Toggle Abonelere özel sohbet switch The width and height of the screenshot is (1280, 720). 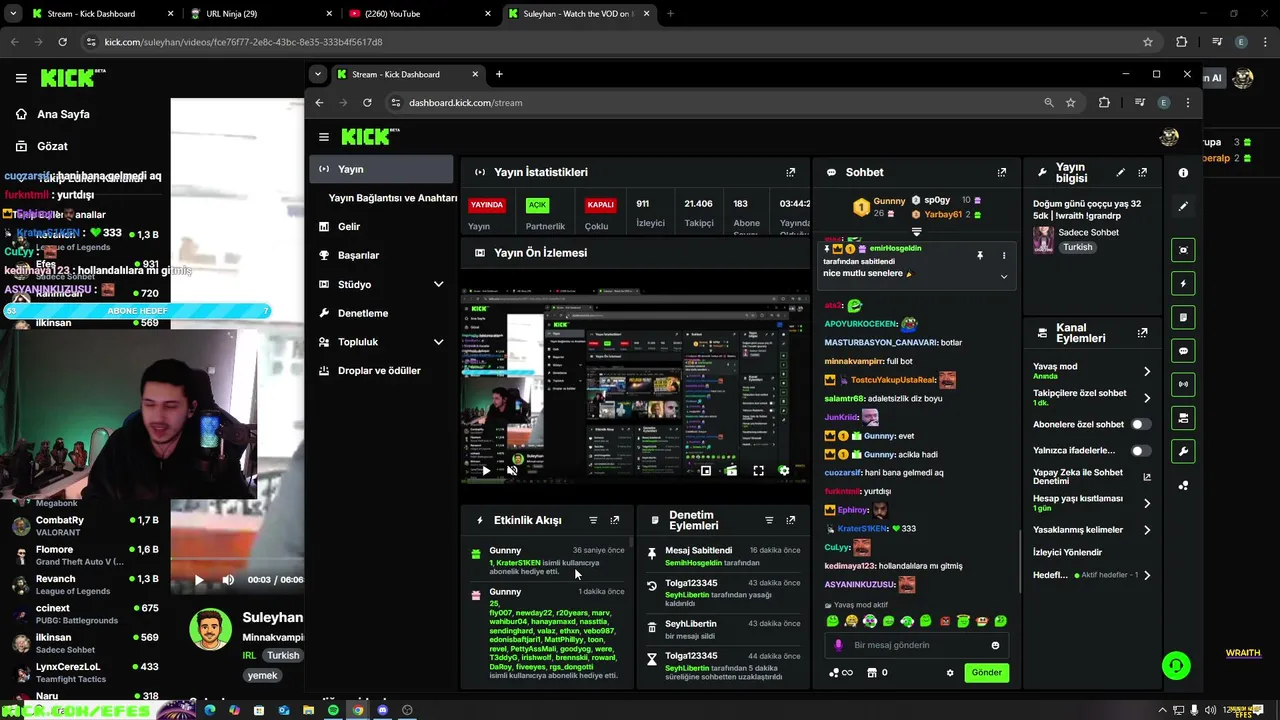pyautogui.click(x=1140, y=424)
